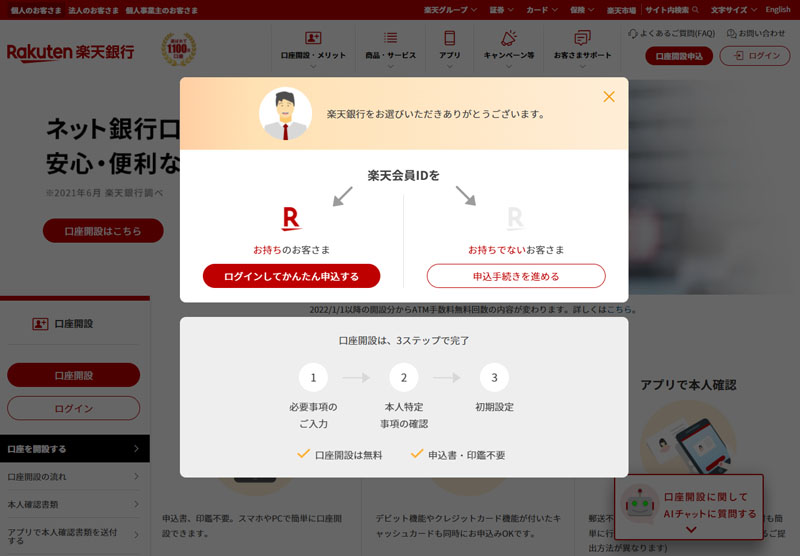Click the Rakuten 楽天銀行 header logo
This screenshot has width=800, height=556.
pyautogui.click(x=70, y=52)
